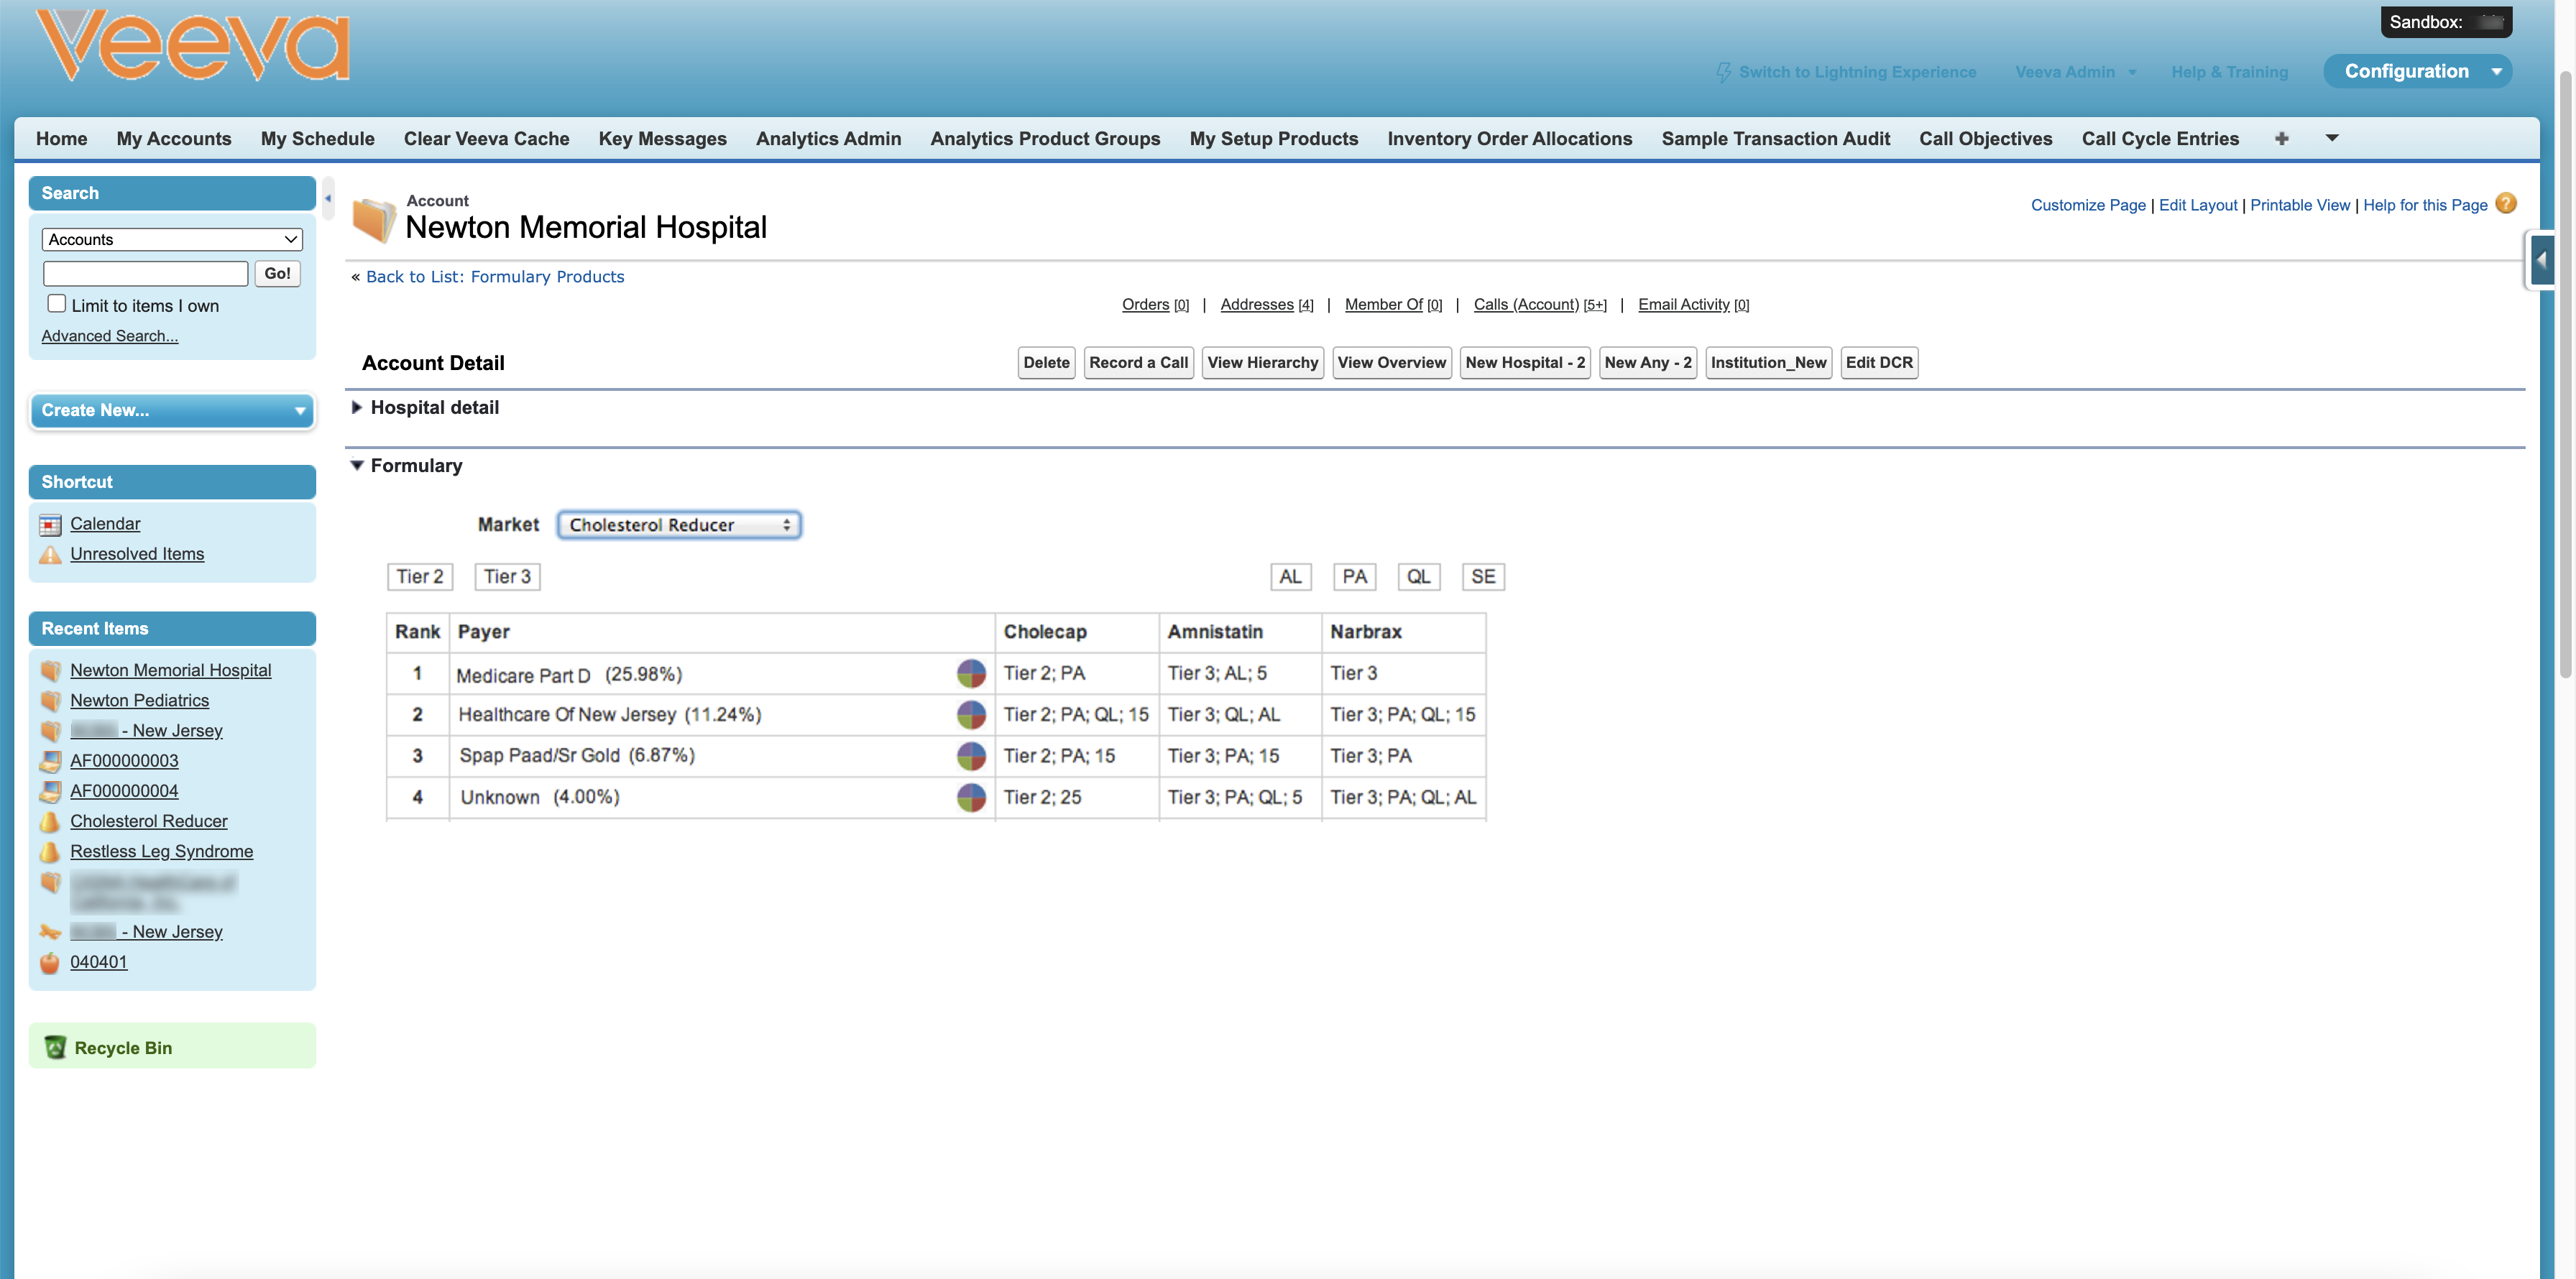Toggle the Tier 2 filter
The height and width of the screenshot is (1279, 2576).
tap(419, 576)
